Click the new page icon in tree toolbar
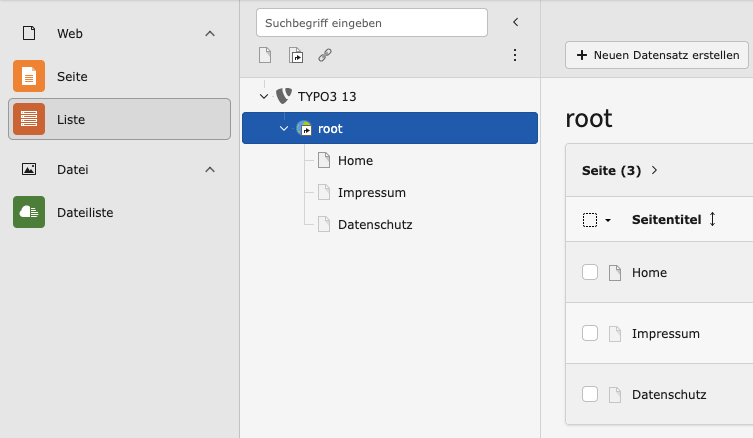The image size is (753, 438). 265,55
